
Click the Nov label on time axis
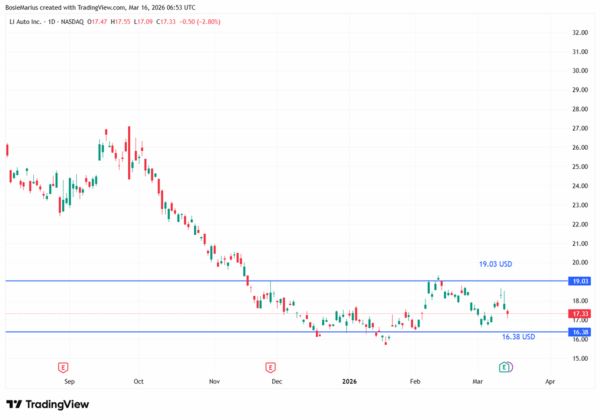[x=214, y=381]
